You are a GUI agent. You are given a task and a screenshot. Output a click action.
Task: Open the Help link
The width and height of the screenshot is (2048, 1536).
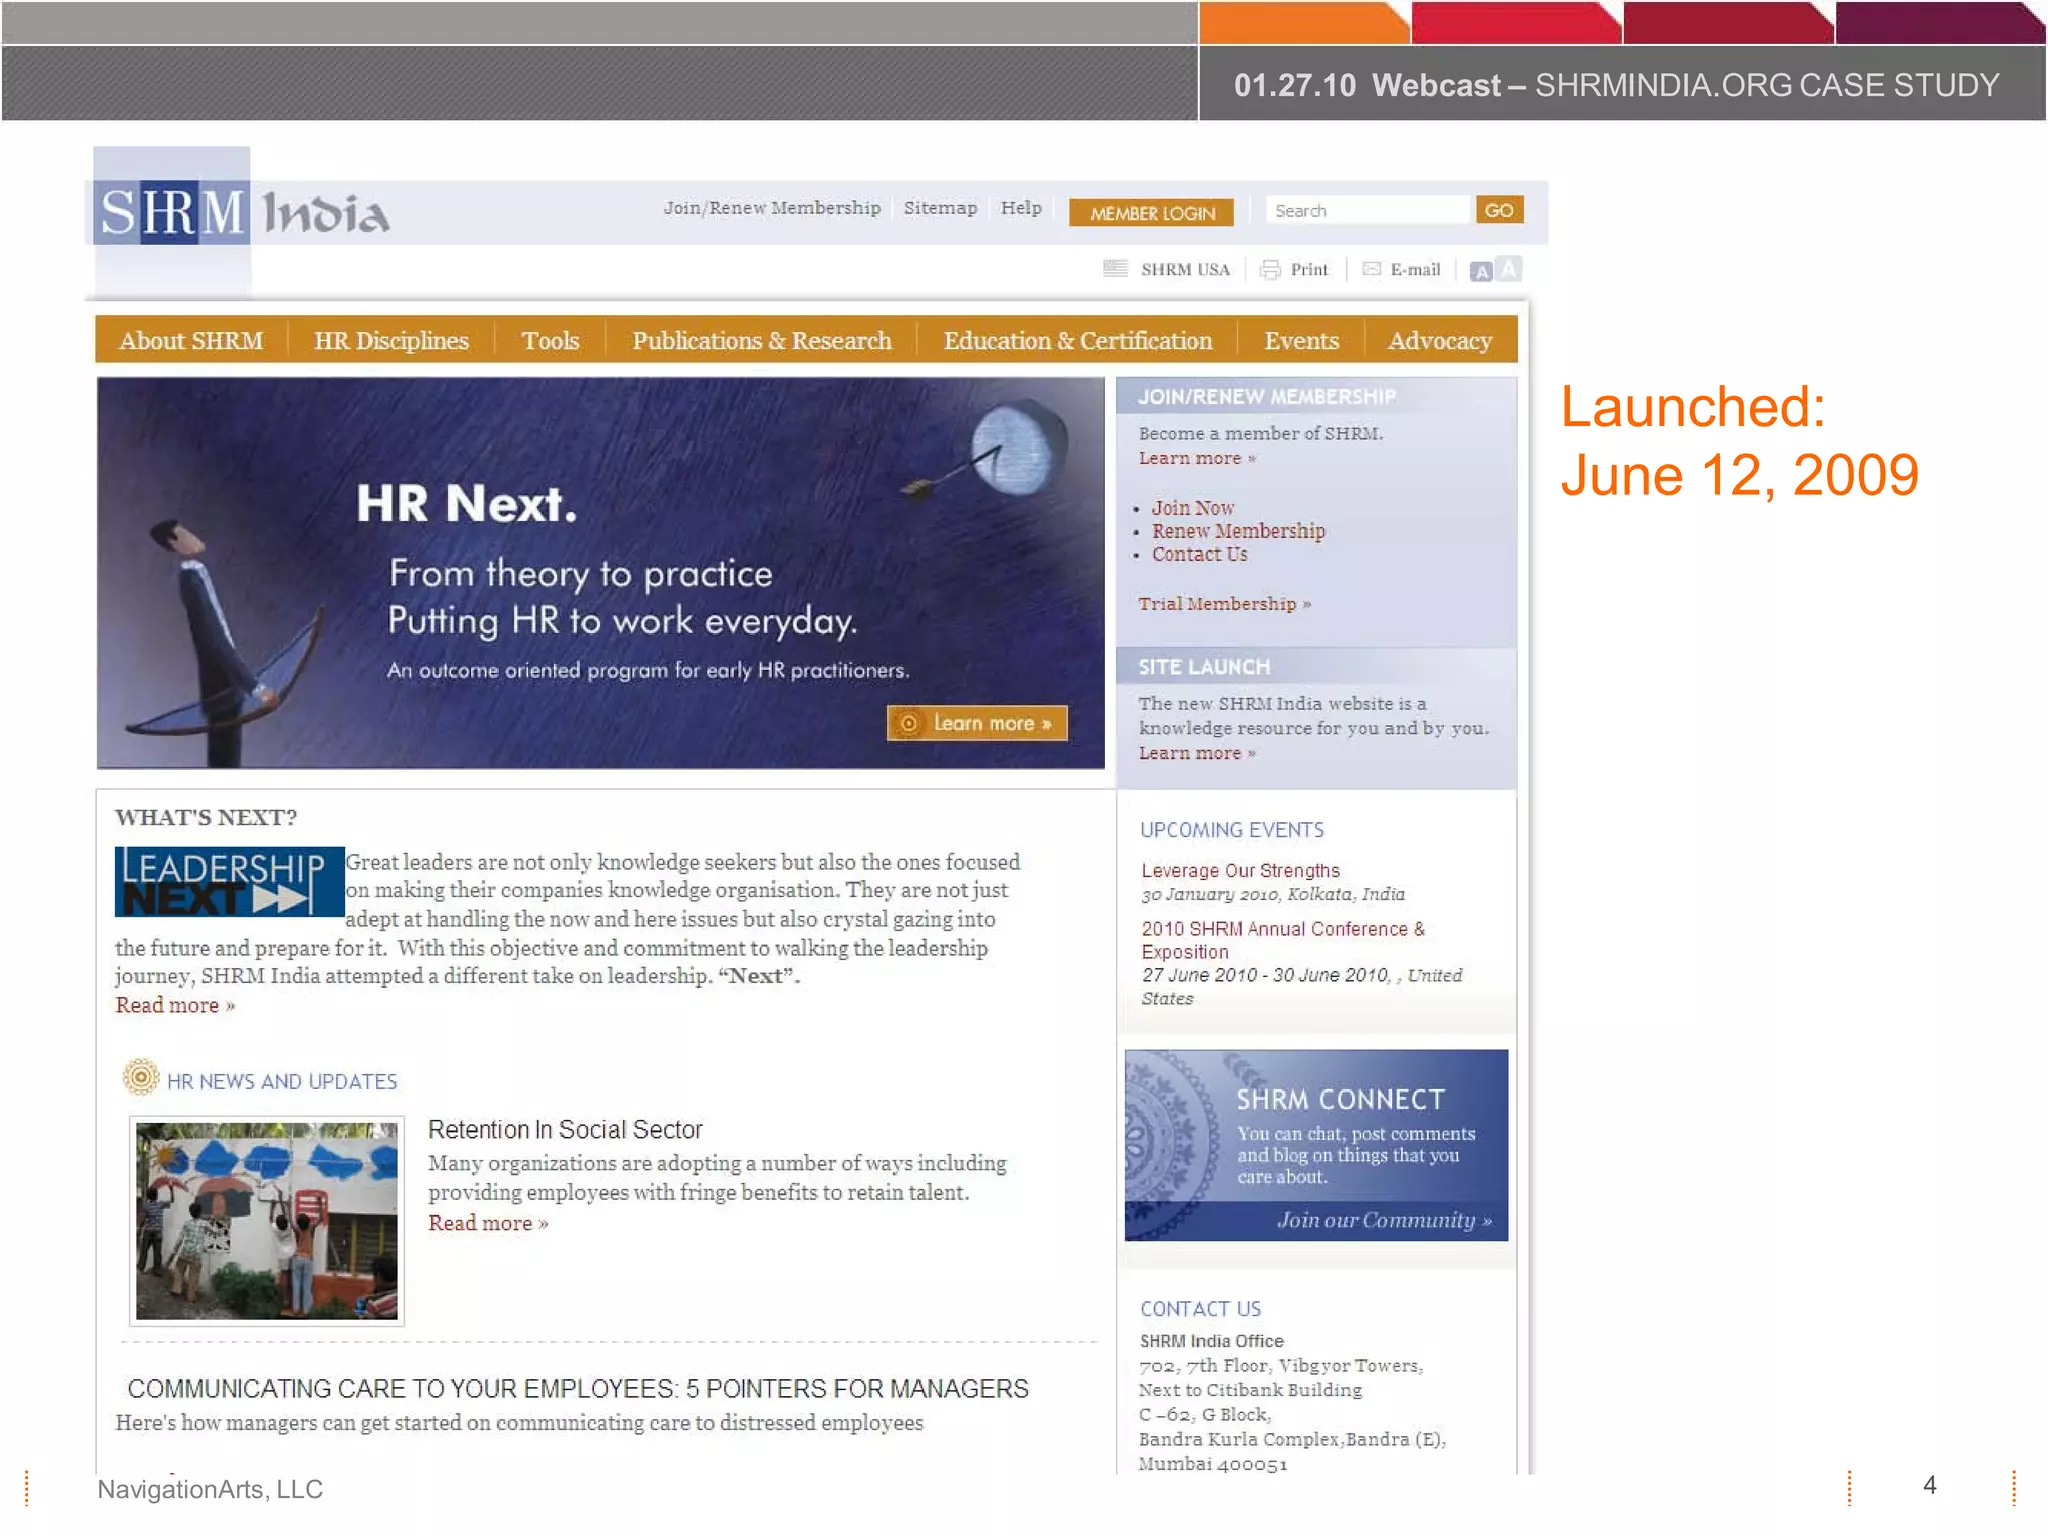[x=1021, y=208]
